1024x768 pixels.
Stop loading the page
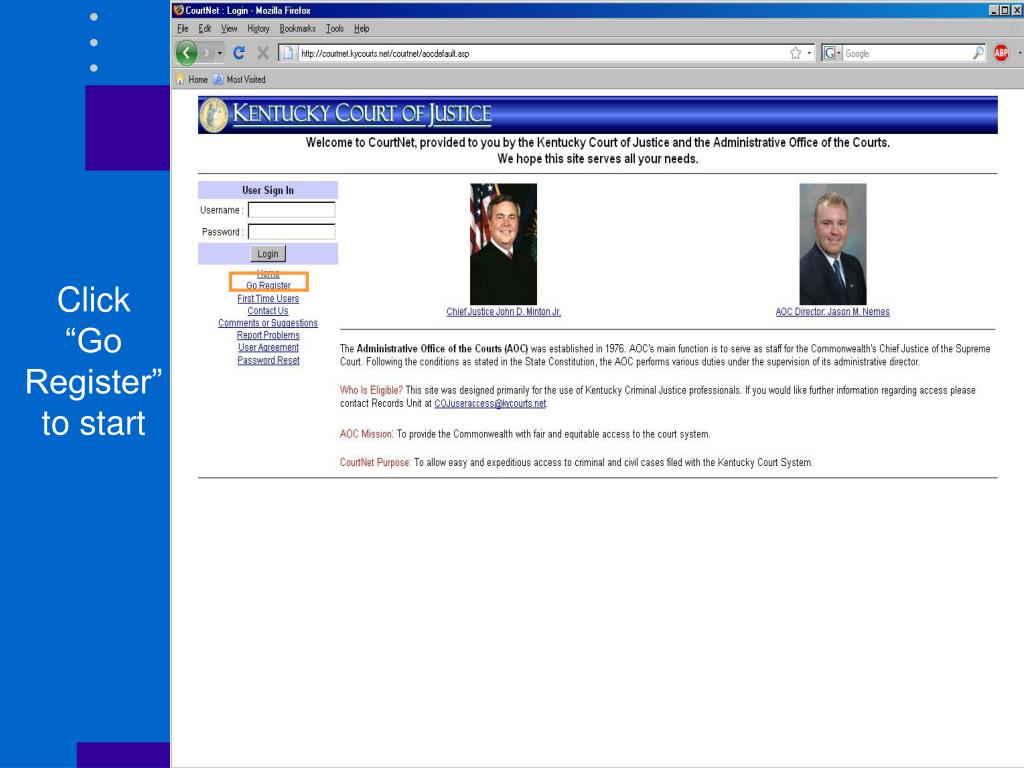pyautogui.click(x=261, y=53)
